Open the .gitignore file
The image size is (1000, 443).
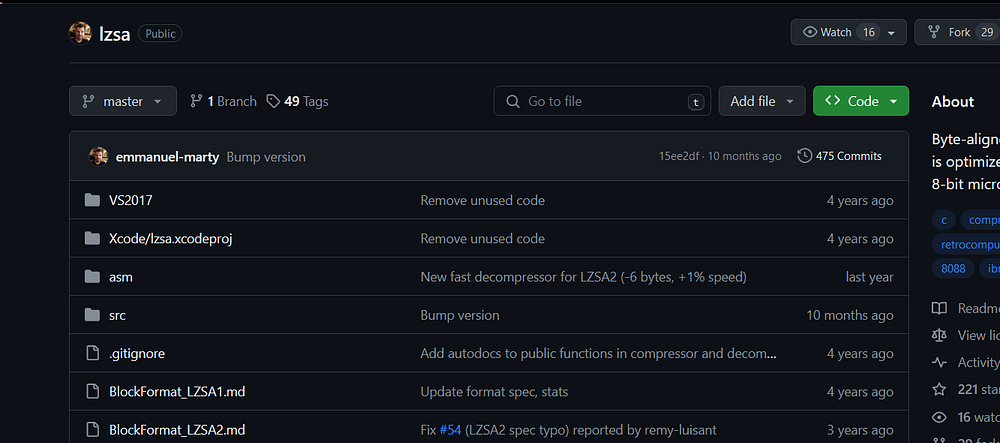[x=137, y=353]
